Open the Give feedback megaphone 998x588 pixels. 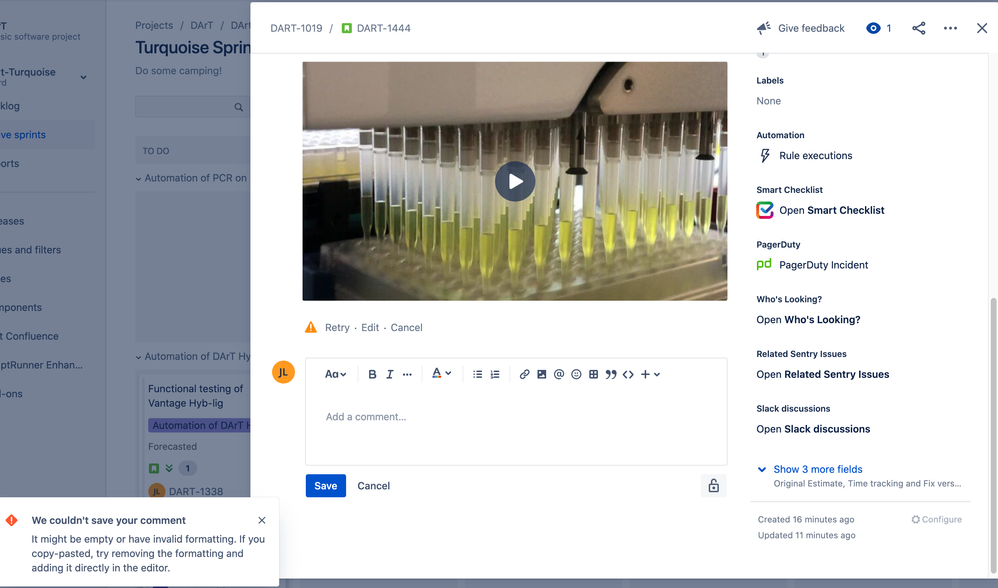(801, 28)
